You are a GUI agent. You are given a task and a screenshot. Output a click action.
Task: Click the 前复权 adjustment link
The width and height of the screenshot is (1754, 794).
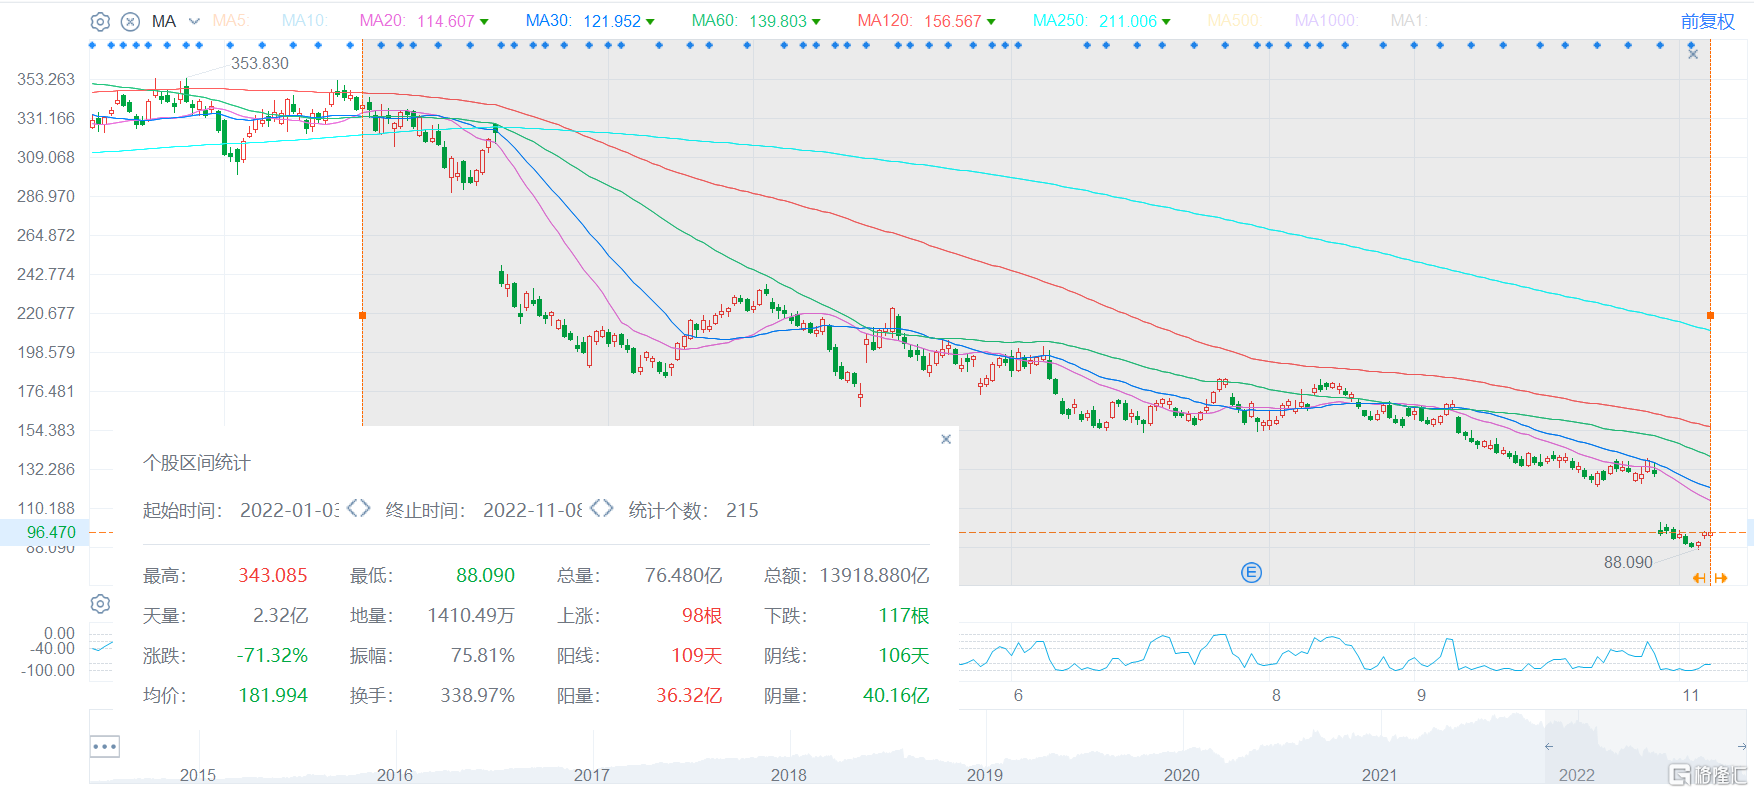pyautogui.click(x=1707, y=21)
